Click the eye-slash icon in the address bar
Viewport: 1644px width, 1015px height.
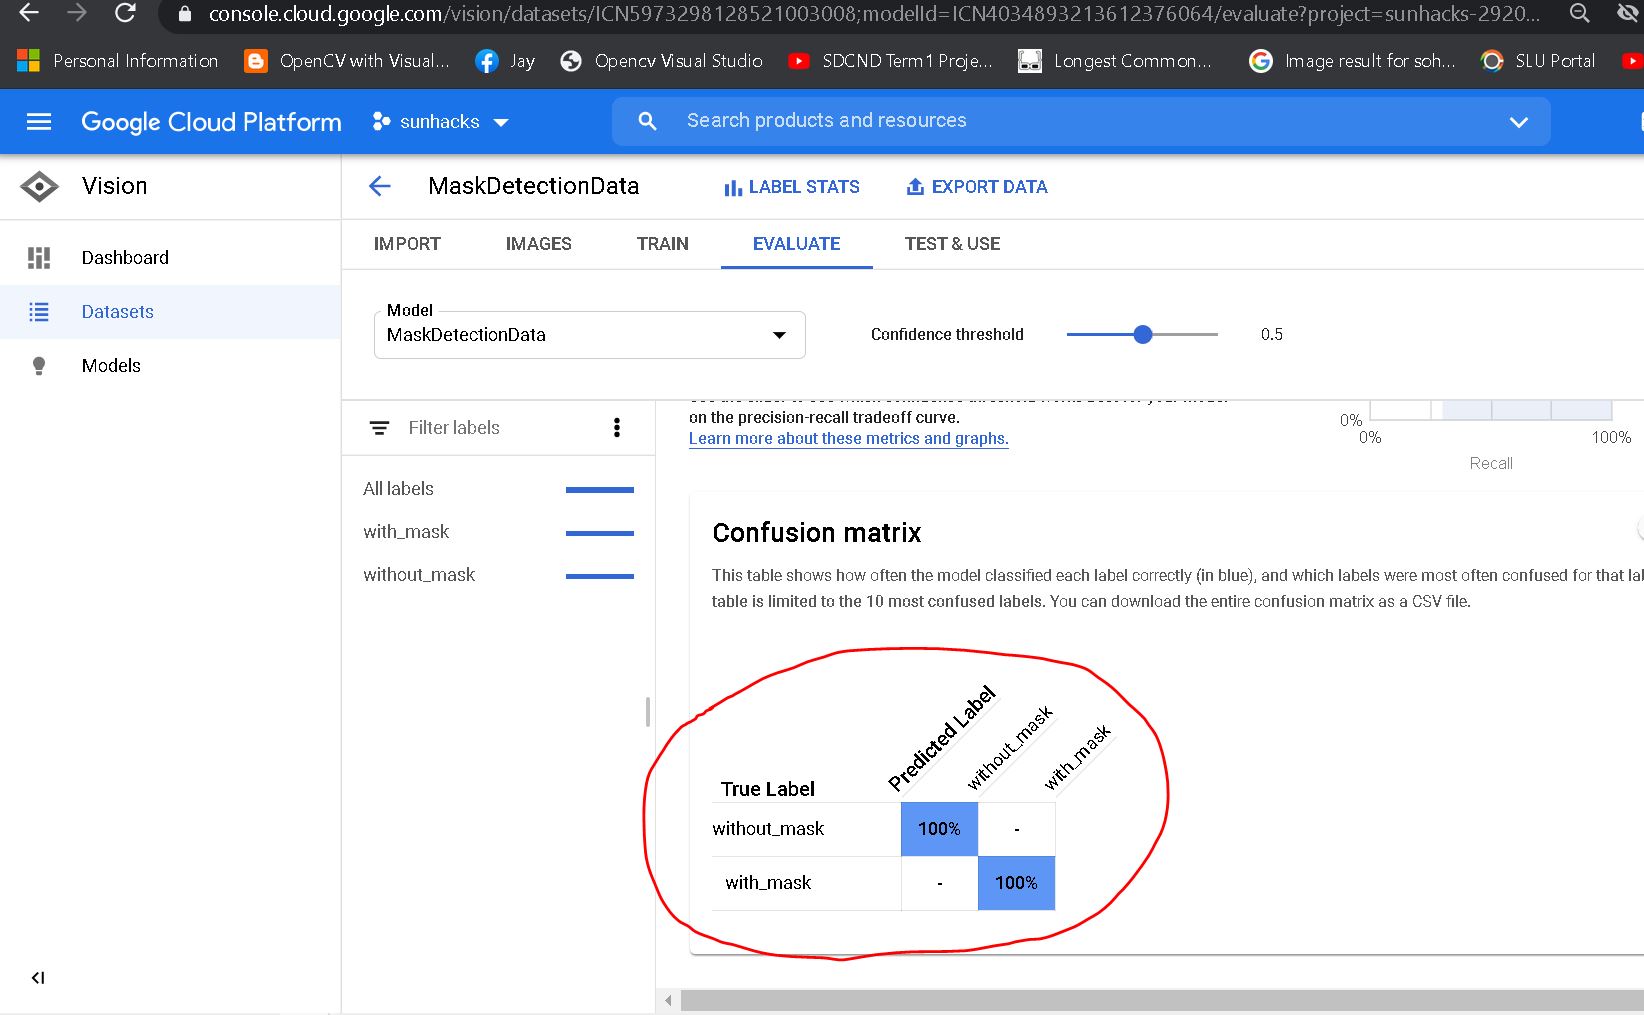coord(1628,13)
